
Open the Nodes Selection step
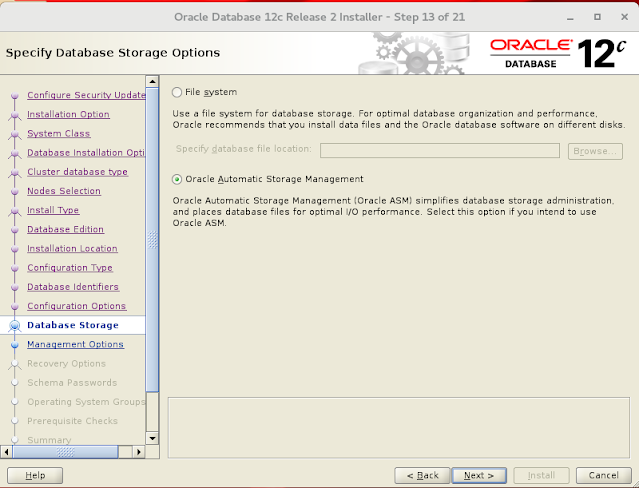pyautogui.click(x=64, y=191)
